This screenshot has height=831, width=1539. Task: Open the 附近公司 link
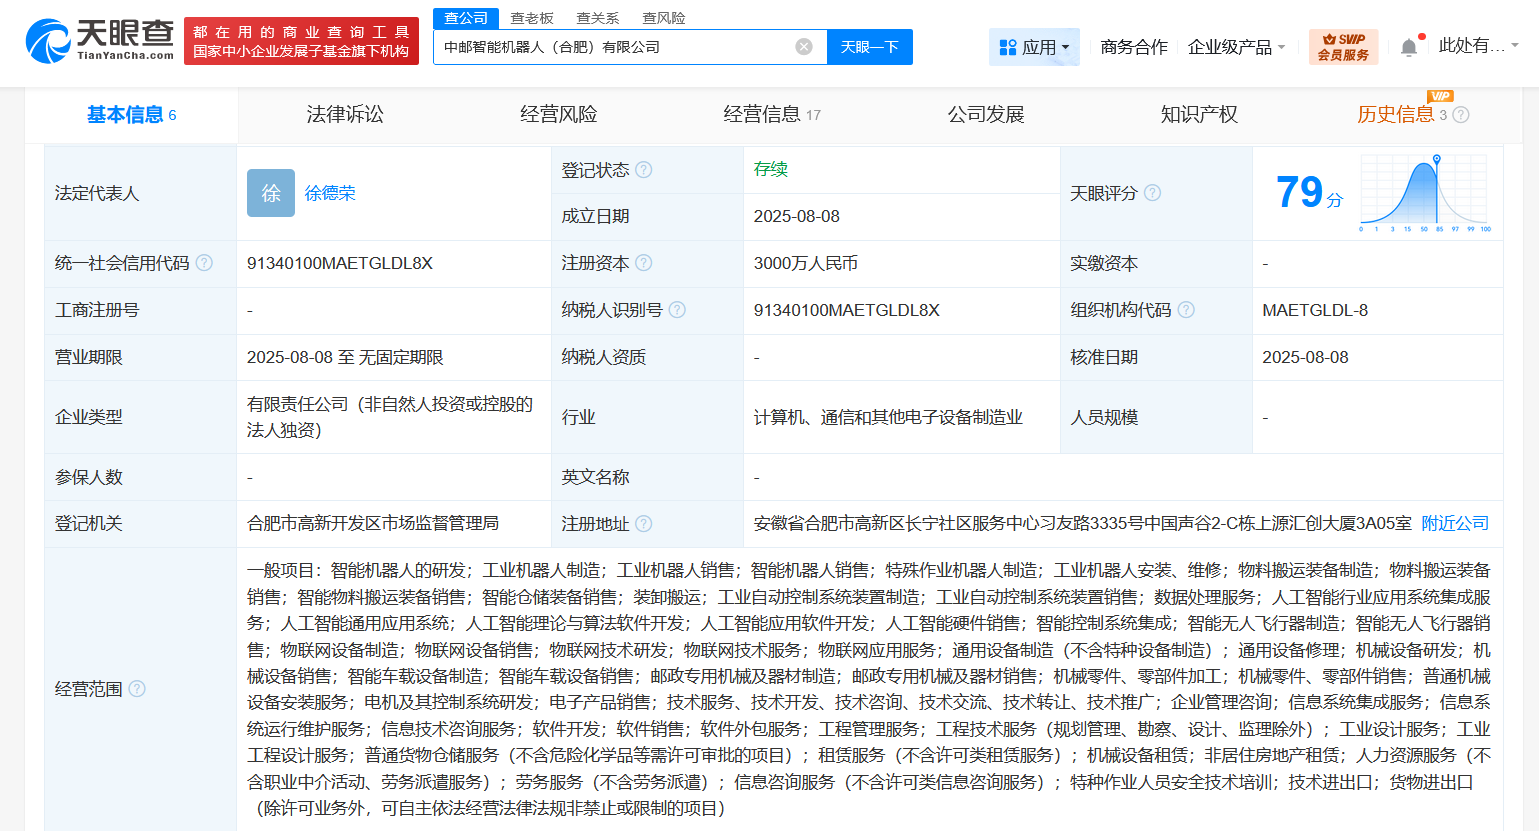[1453, 523]
